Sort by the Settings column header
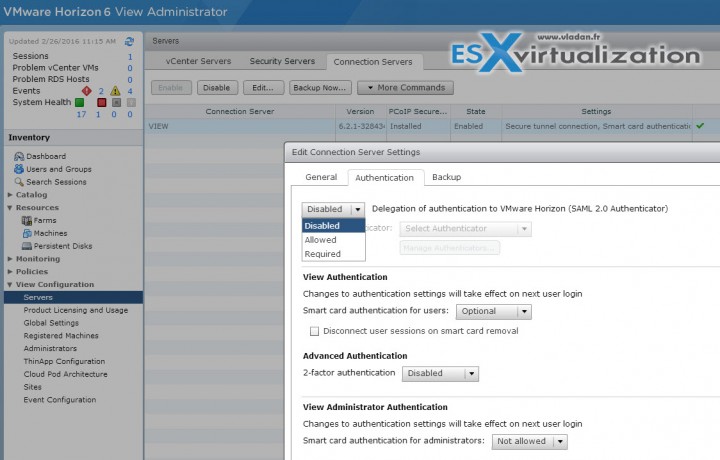The image size is (720, 460). click(x=596, y=112)
